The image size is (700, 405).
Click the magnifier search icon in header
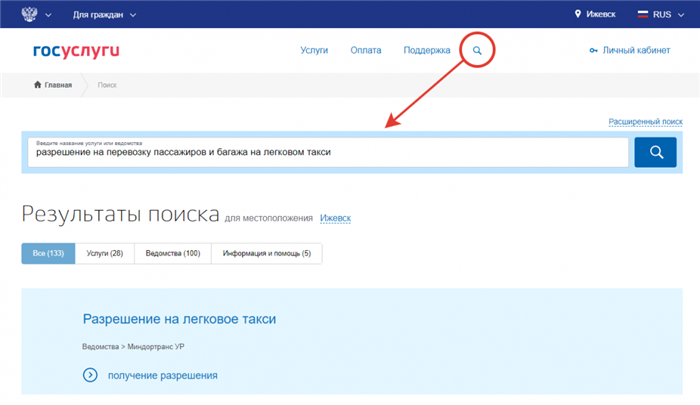pyautogui.click(x=477, y=50)
